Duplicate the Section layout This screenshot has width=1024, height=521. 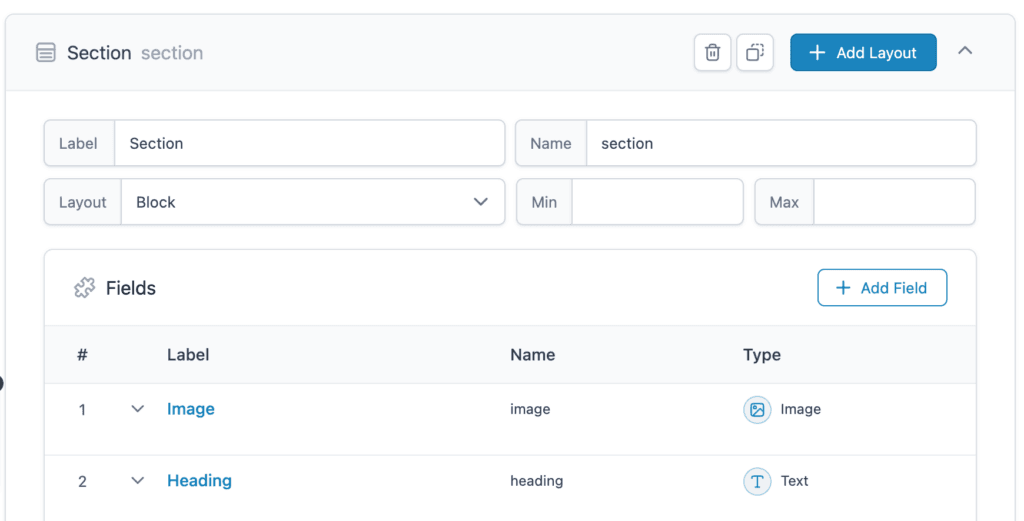755,52
